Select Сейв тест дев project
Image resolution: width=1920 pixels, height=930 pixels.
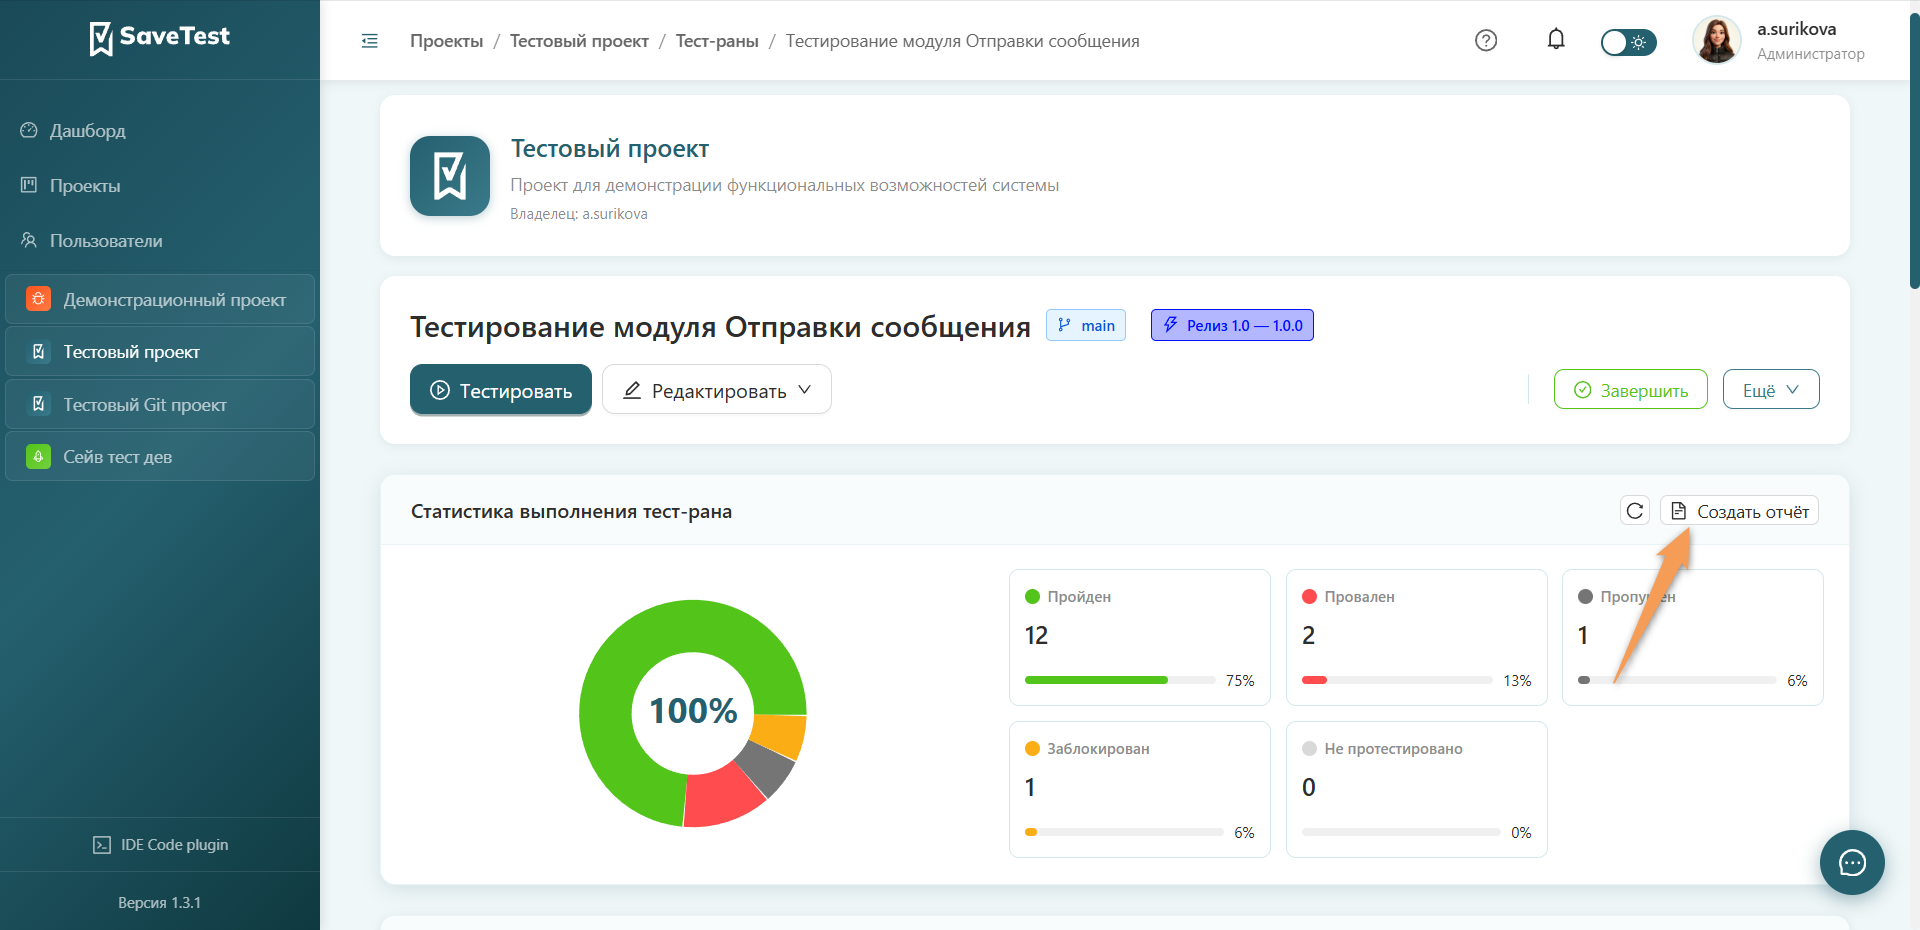160,457
